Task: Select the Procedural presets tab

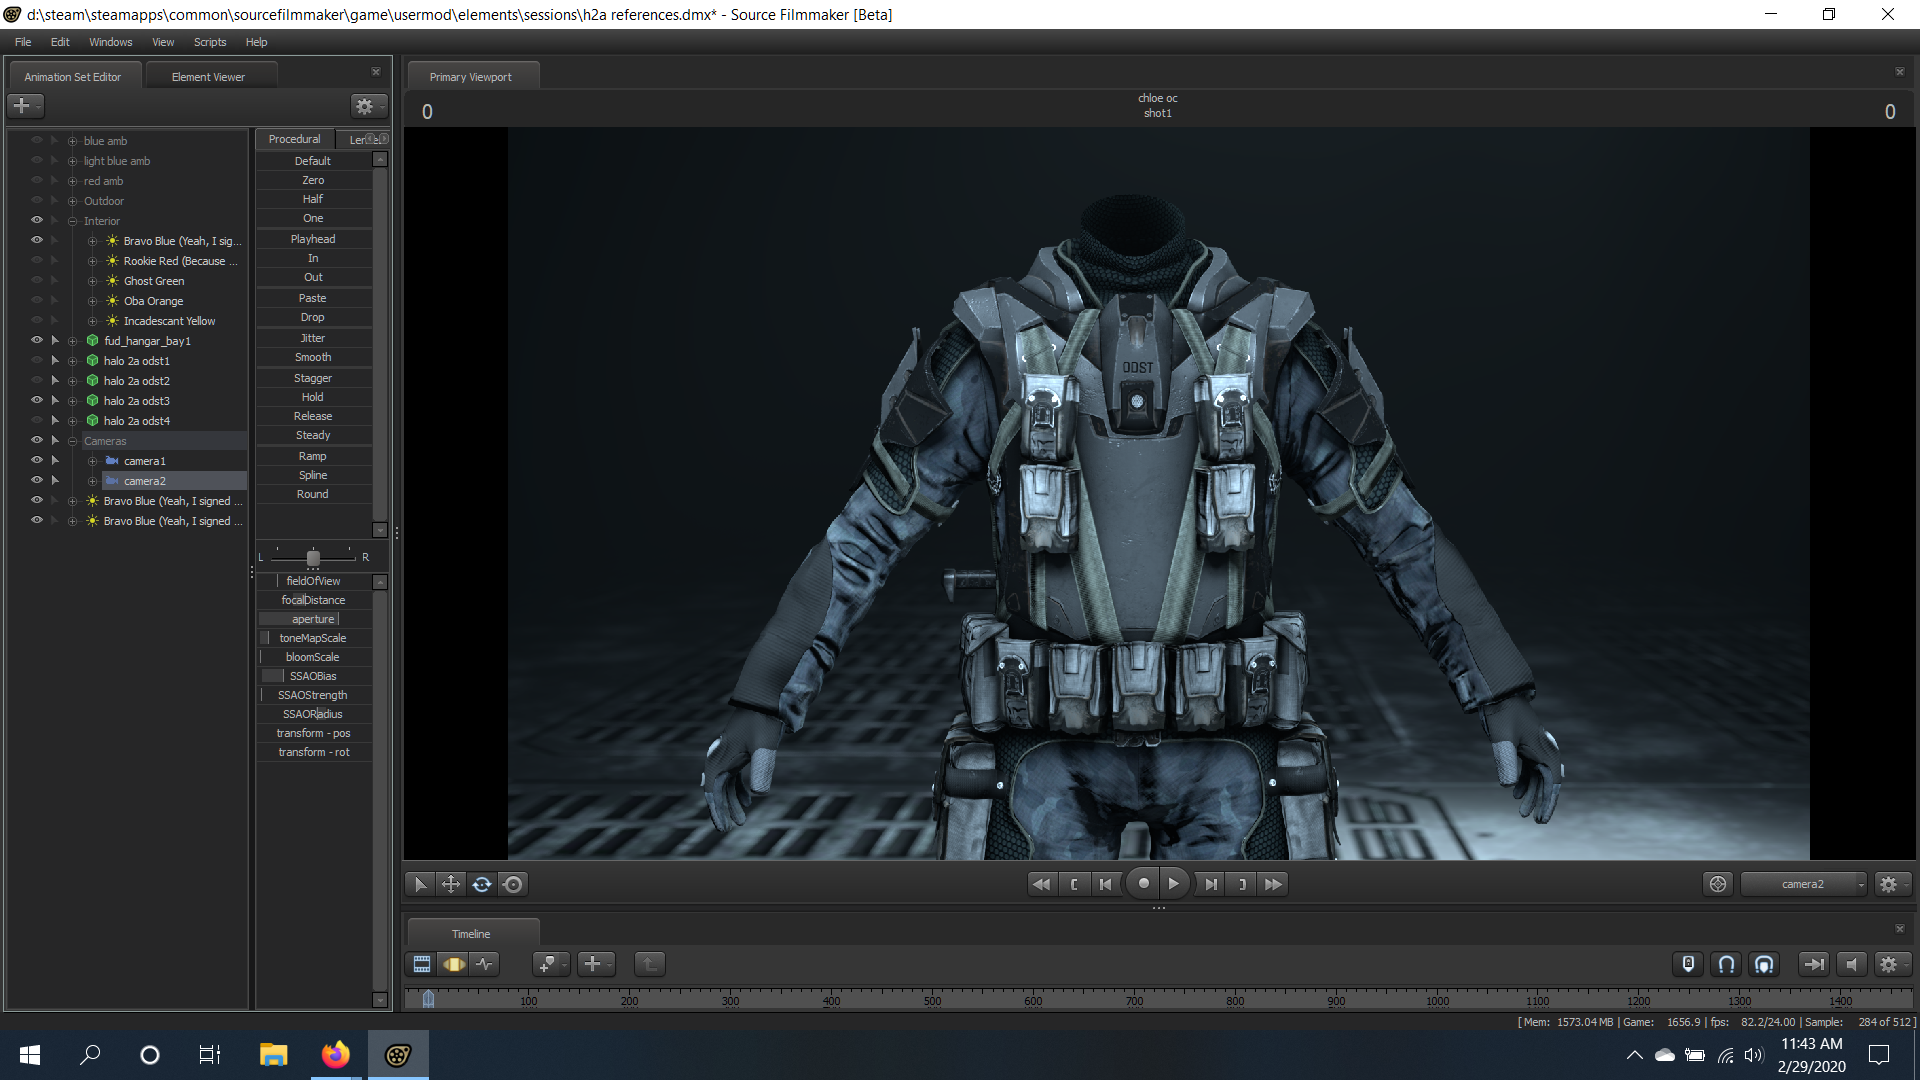Action: coord(294,139)
